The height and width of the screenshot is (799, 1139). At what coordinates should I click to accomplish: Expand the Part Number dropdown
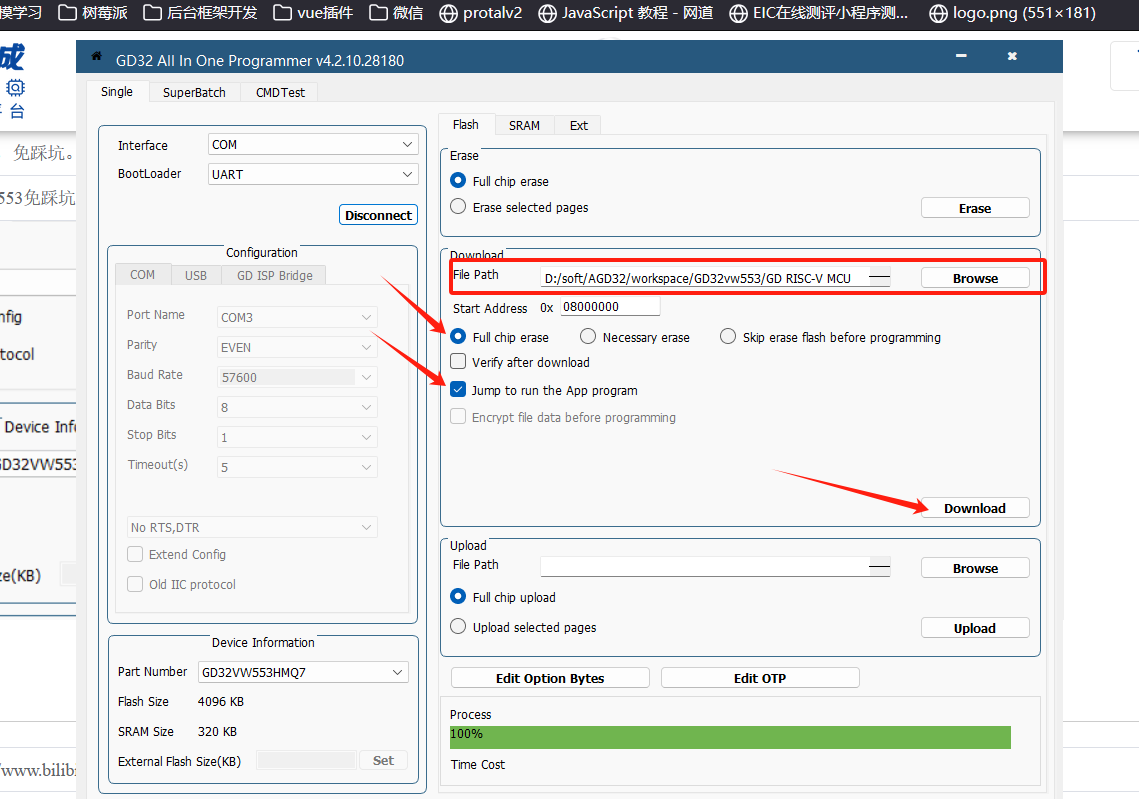pyautogui.click(x=303, y=672)
